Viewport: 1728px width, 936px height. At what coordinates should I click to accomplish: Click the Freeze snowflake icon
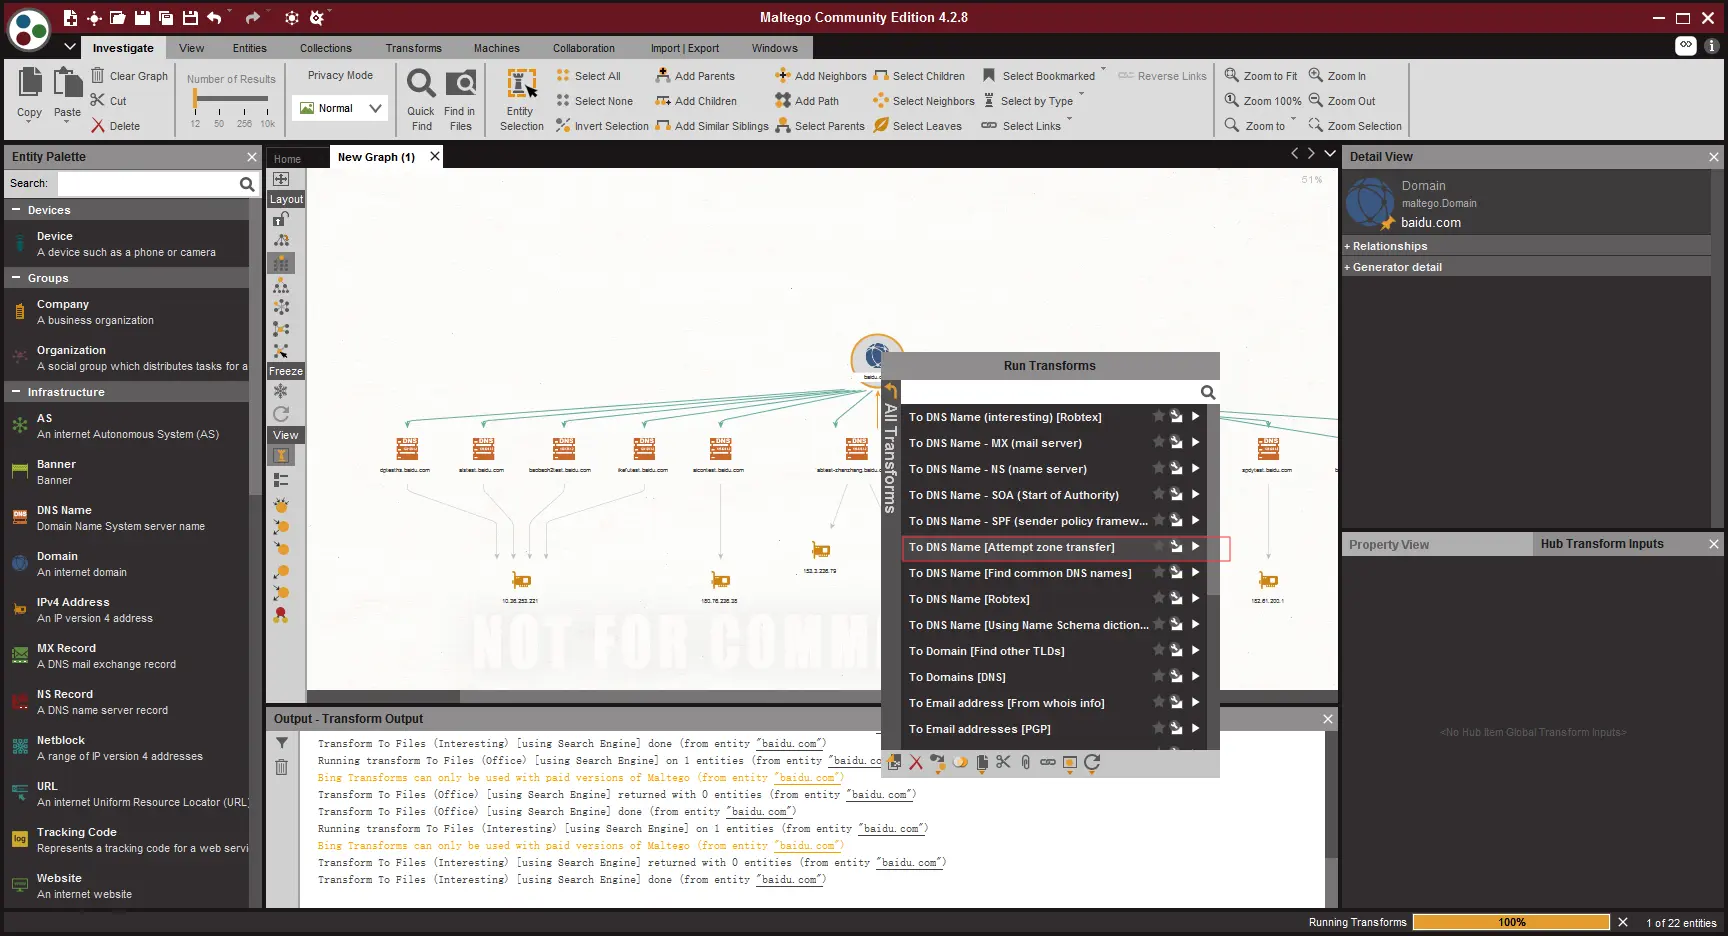(281, 391)
